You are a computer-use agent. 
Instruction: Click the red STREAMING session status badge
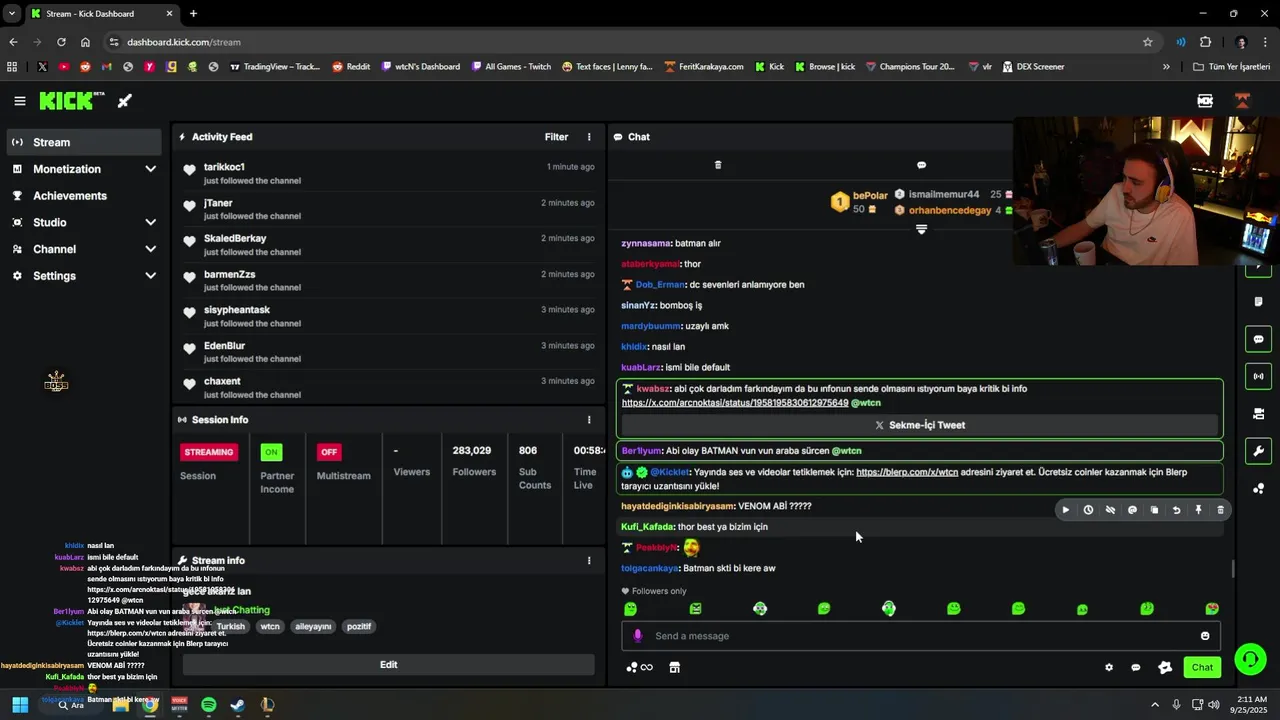pos(209,452)
